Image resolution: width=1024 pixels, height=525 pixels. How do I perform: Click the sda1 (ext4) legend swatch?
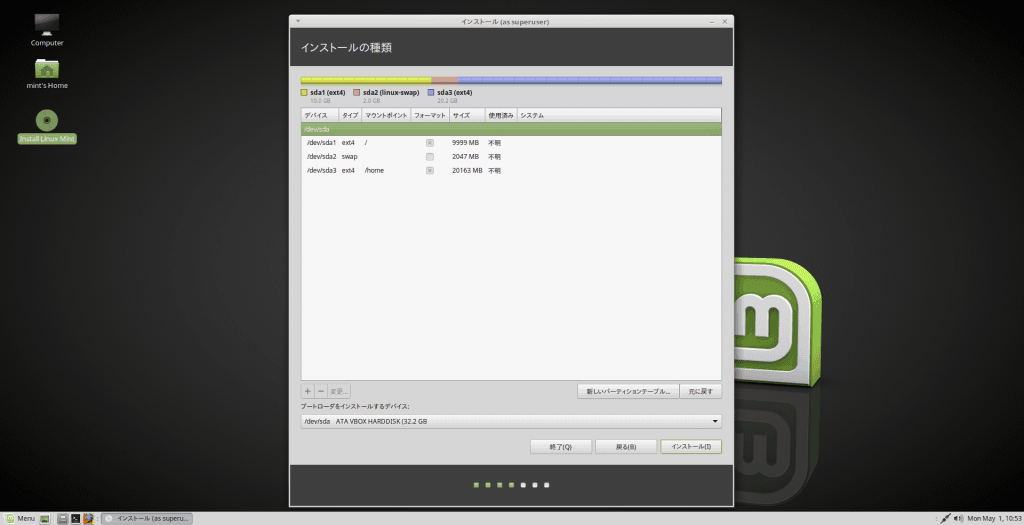pyautogui.click(x=304, y=93)
